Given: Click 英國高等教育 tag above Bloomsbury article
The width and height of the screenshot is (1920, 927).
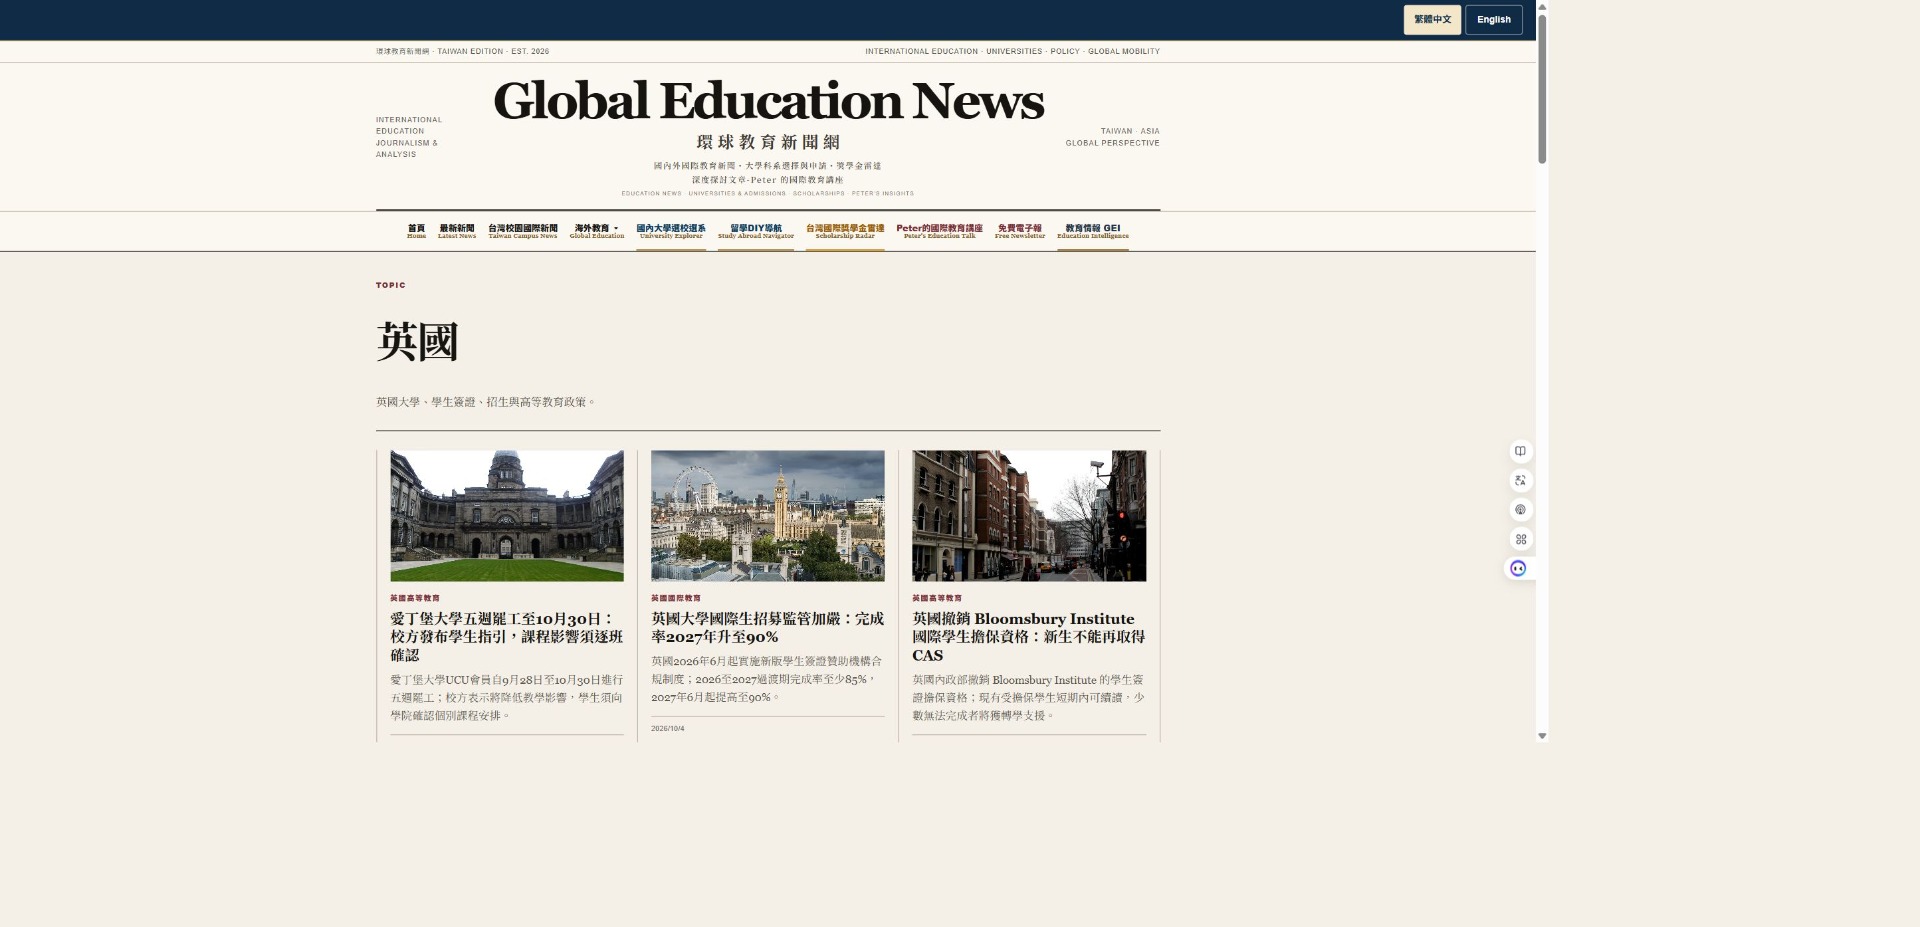Looking at the screenshot, I should [937, 598].
